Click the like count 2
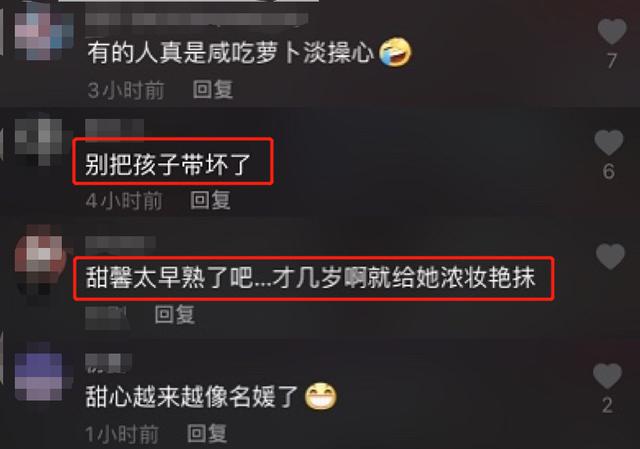 tap(607, 405)
